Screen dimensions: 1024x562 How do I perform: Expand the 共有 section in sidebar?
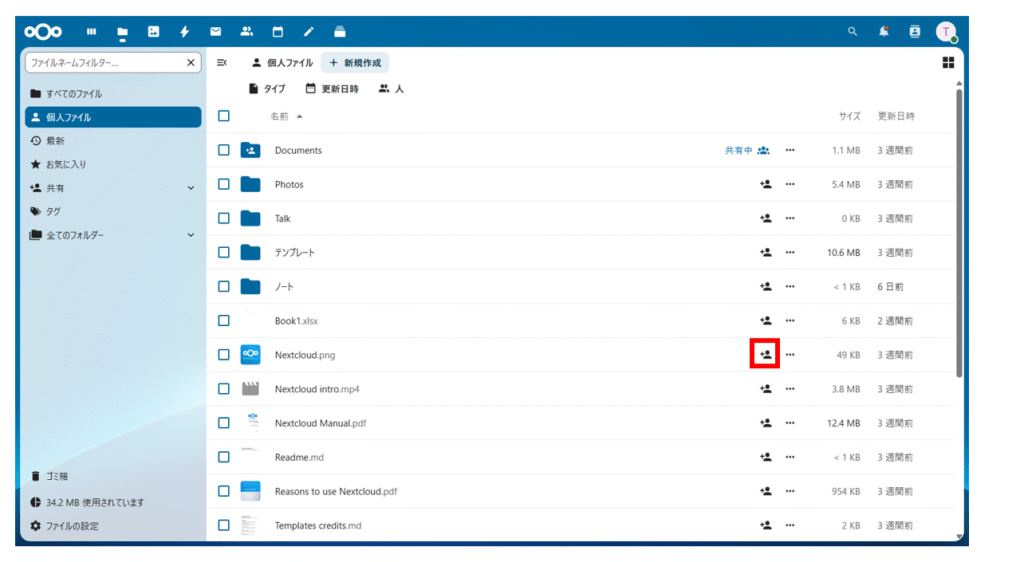click(x=191, y=188)
